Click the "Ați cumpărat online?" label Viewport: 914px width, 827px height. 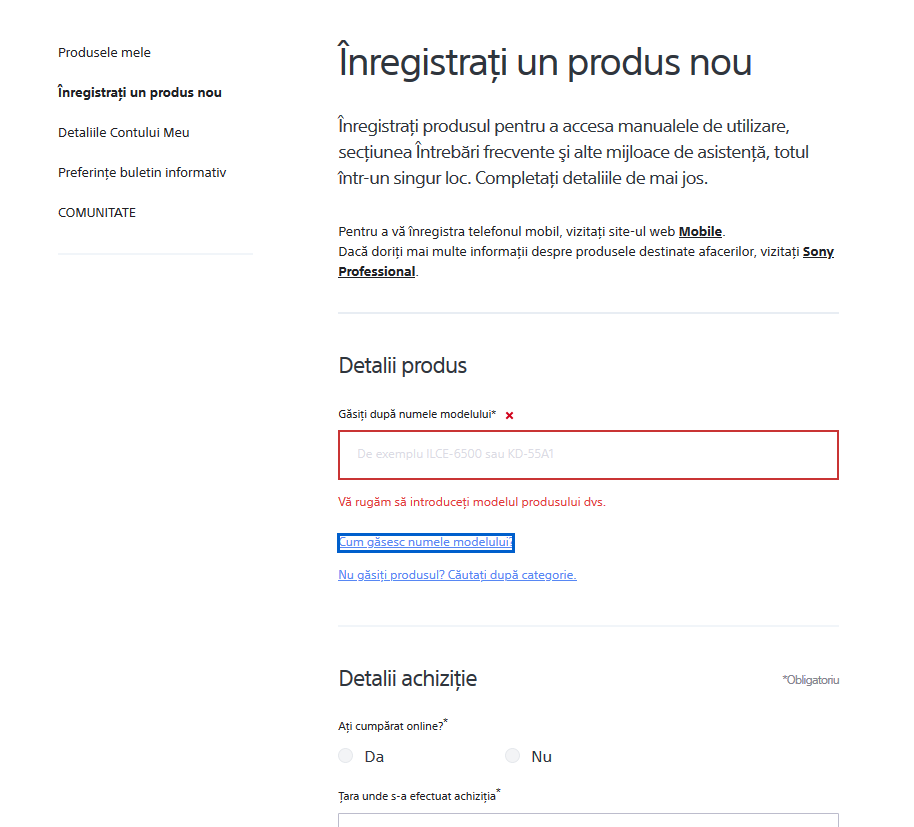pos(391,726)
